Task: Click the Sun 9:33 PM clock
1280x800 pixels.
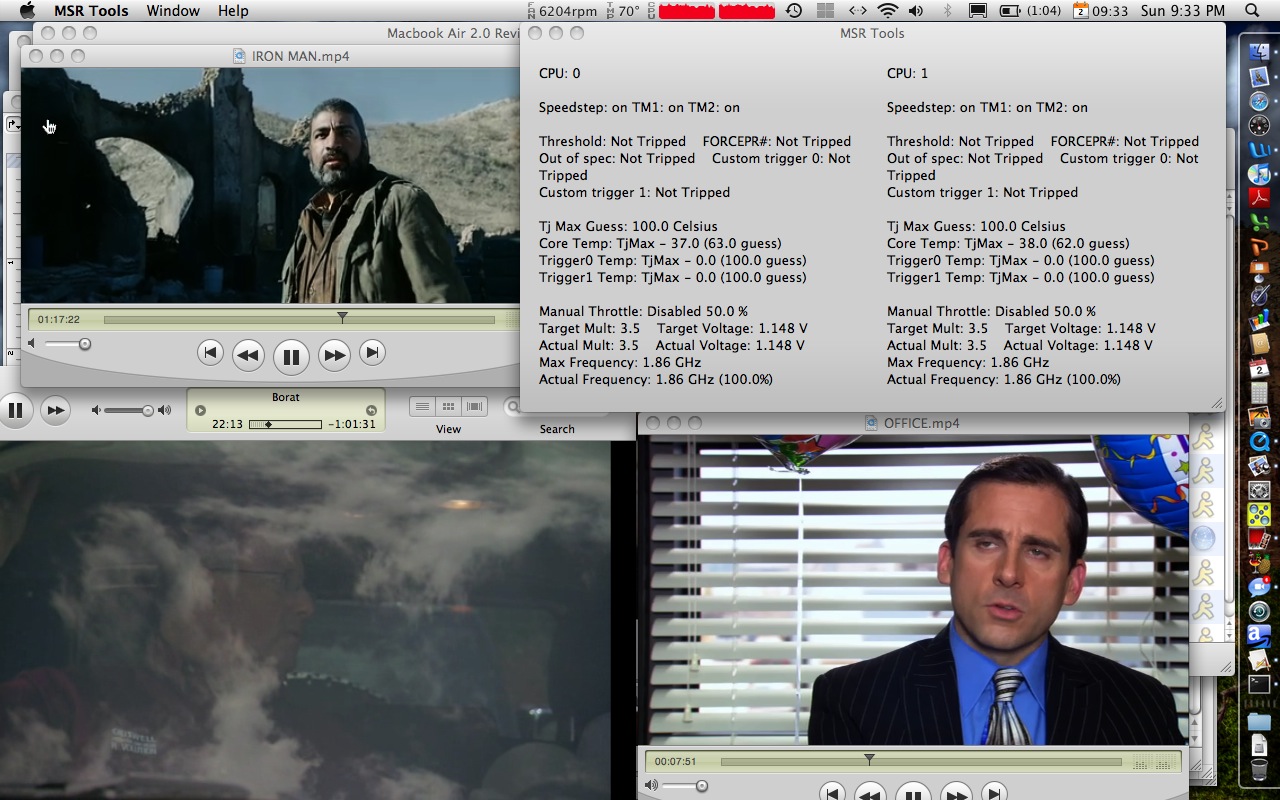Action: coord(1182,11)
